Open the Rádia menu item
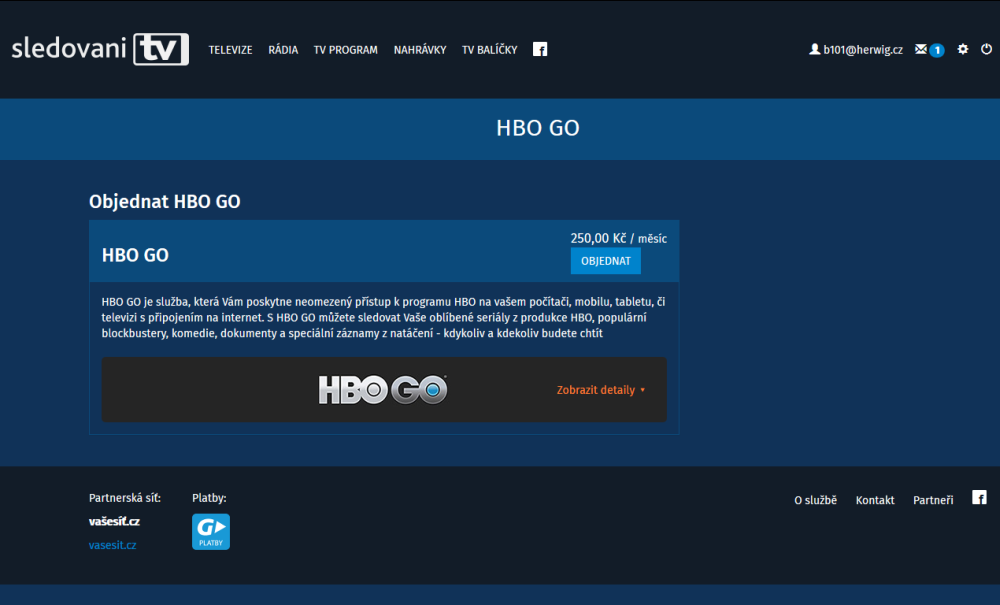This screenshot has height=605, width=1000. pos(283,50)
